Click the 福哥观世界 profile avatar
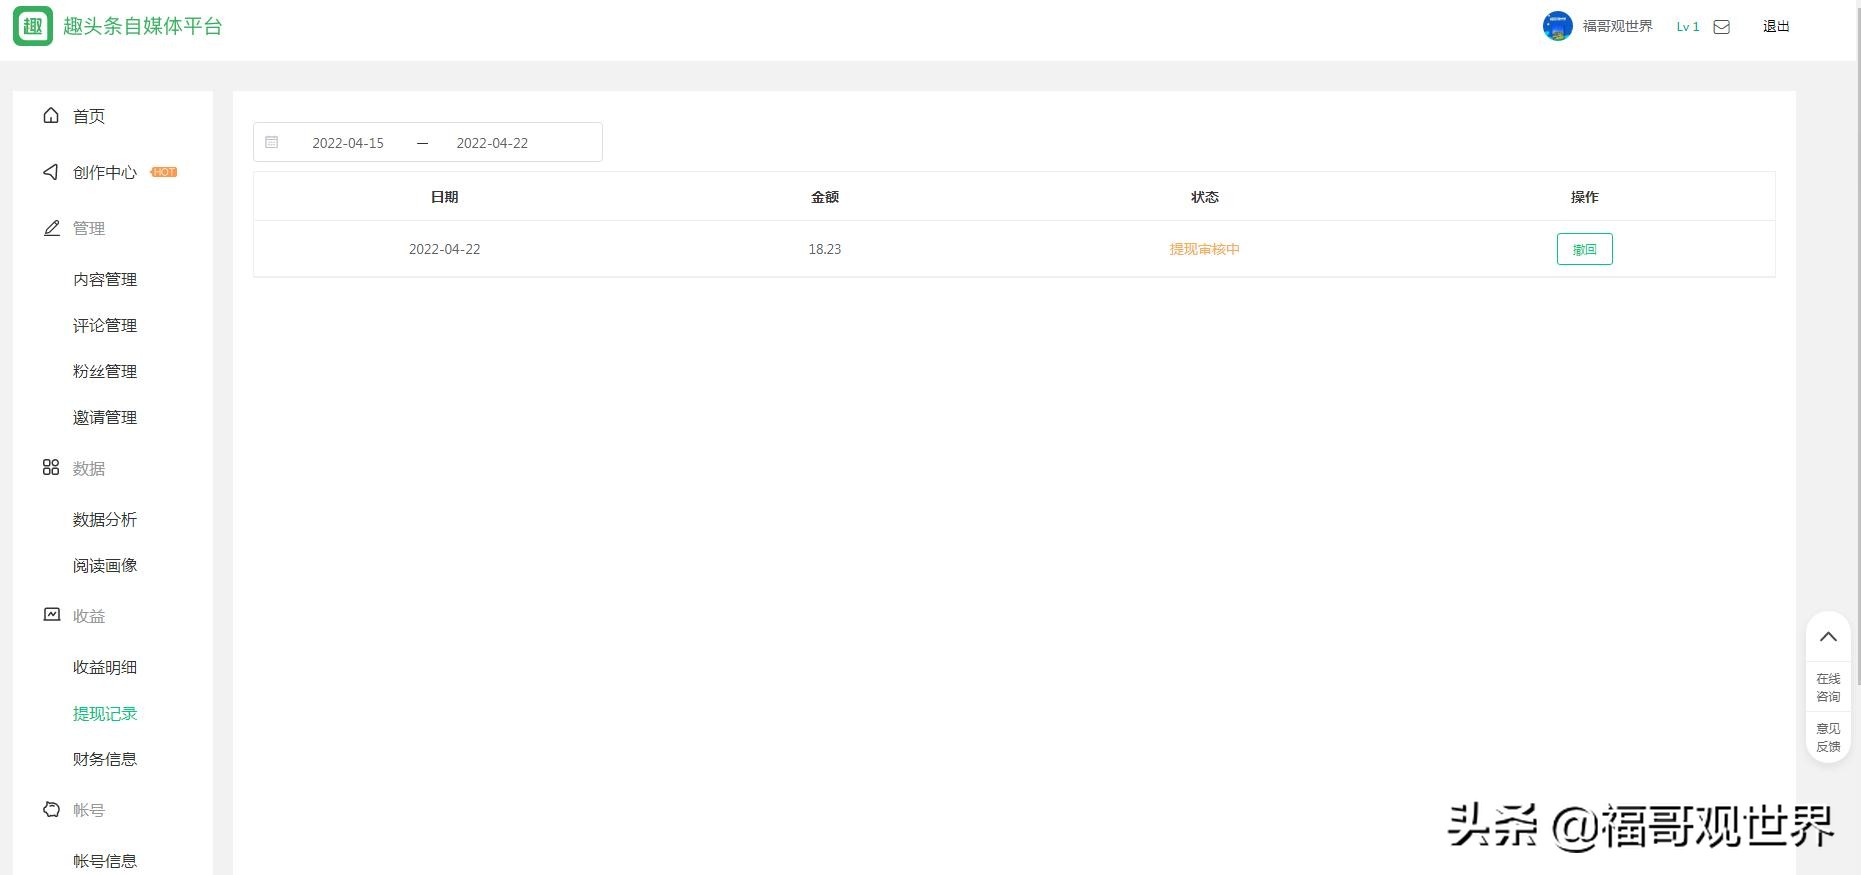This screenshot has height=875, width=1861. 1557,26
